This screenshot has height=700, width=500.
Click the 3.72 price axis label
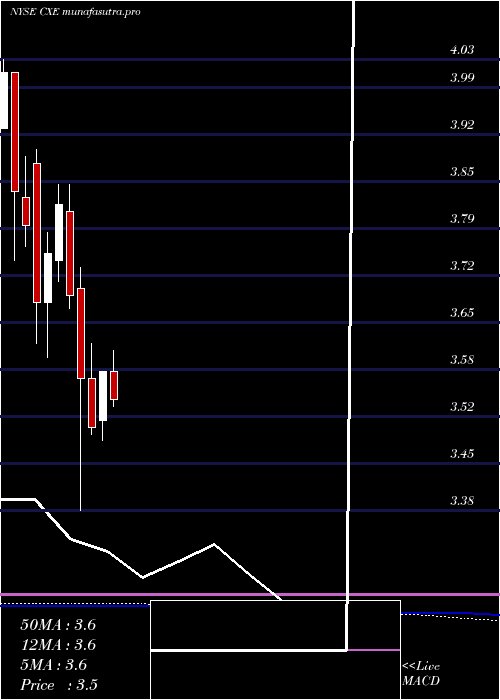pyautogui.click(x=462, y=266)
